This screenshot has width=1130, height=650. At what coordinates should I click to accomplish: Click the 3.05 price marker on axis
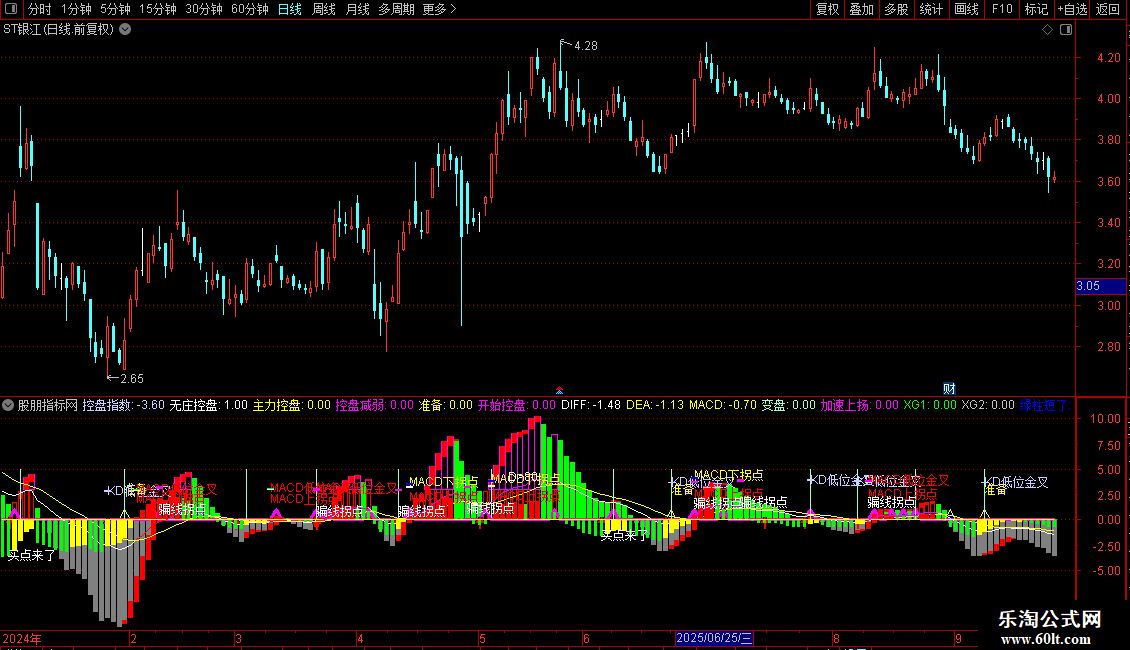point(1100,286)
